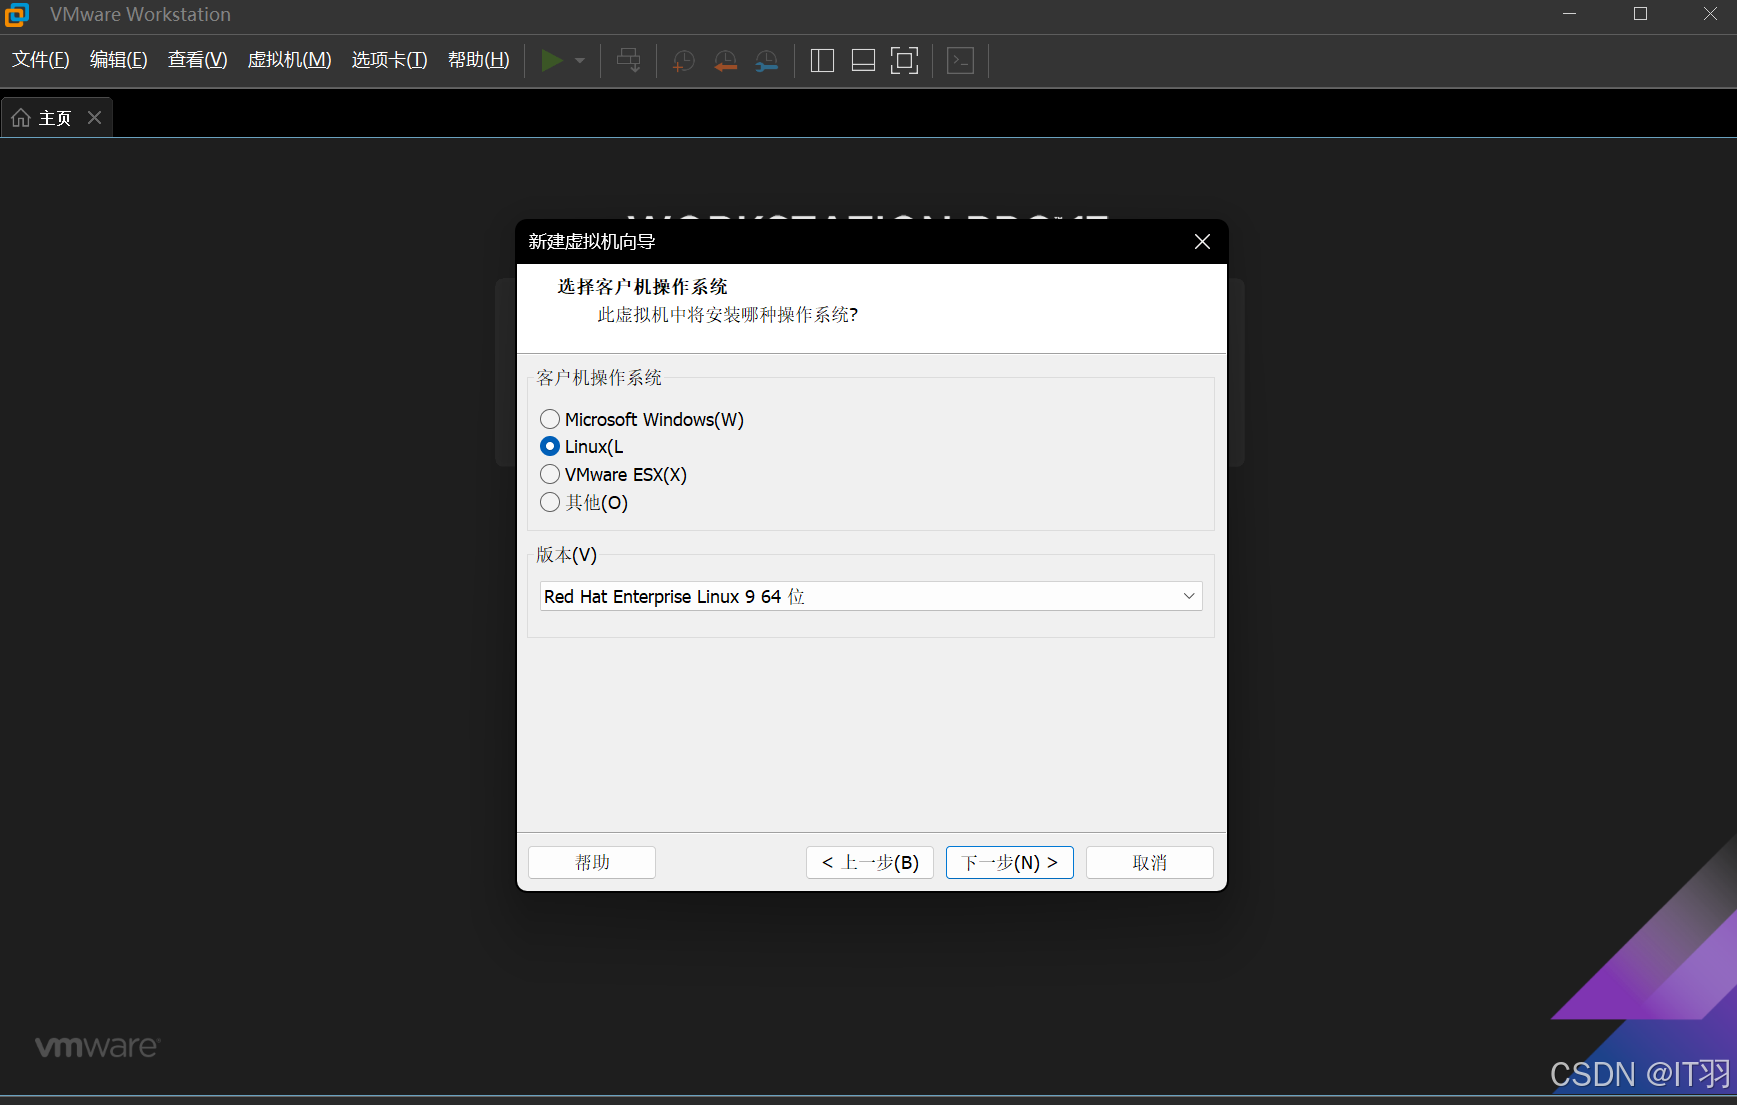Click the green power on play icon
1737x1105 pixels.
pyautogui.click(x=551, y=60)
